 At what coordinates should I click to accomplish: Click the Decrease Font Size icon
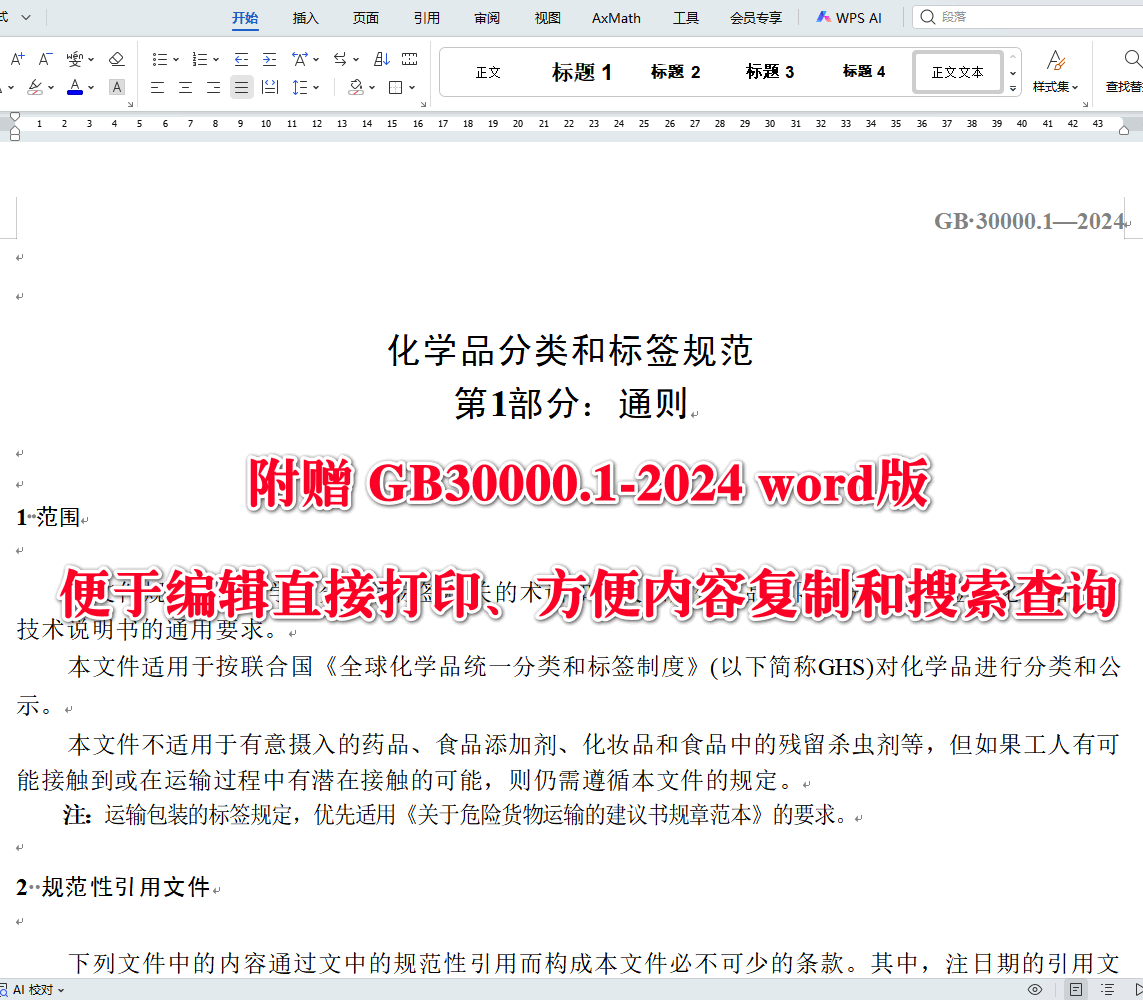click(x=43, y=58)
